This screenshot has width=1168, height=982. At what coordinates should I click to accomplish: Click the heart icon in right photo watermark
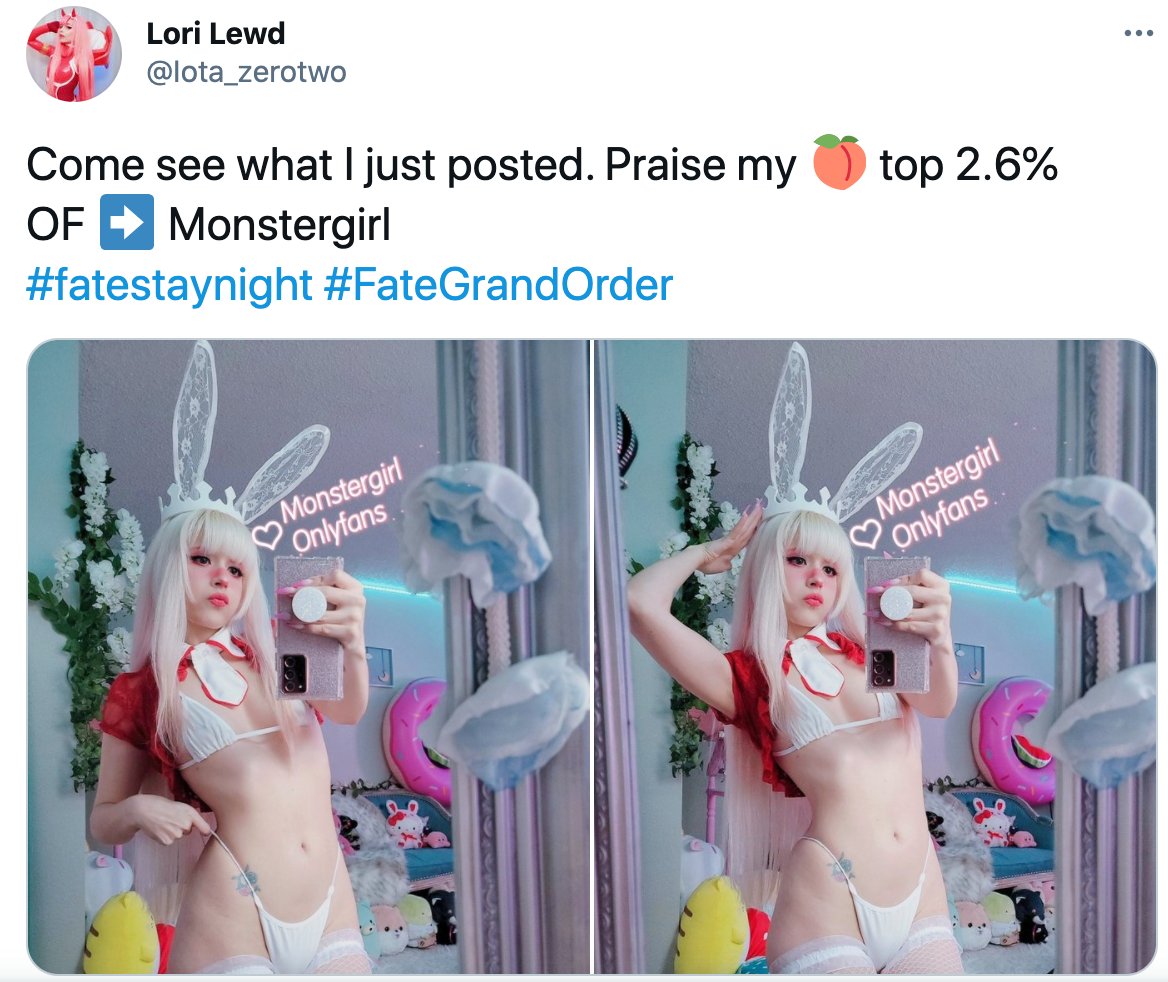click(x=866, y=532)
